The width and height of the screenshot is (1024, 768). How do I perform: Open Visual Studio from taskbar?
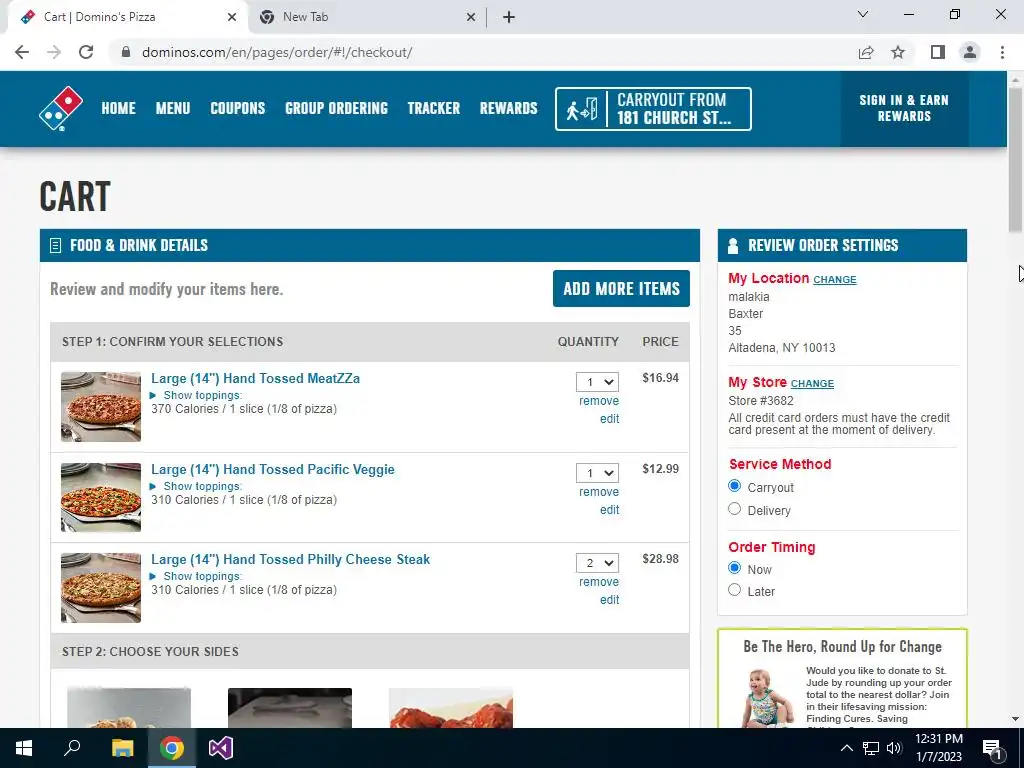pyautogui.click(x=221, y=748)
